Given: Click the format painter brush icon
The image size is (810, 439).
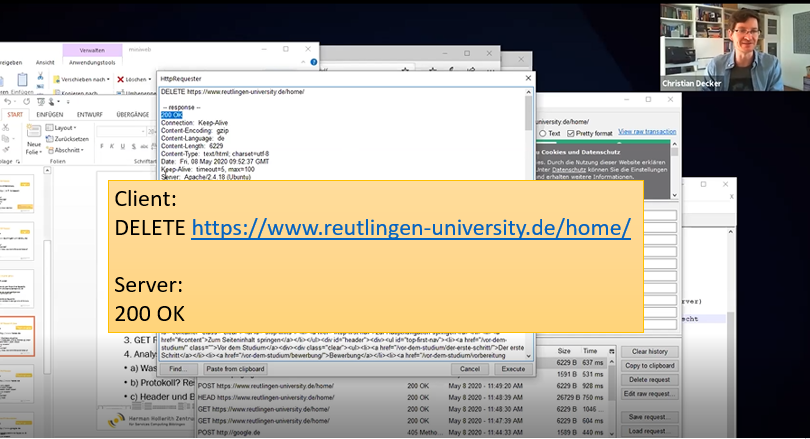Looking at the screenshot, I should 6,150.
